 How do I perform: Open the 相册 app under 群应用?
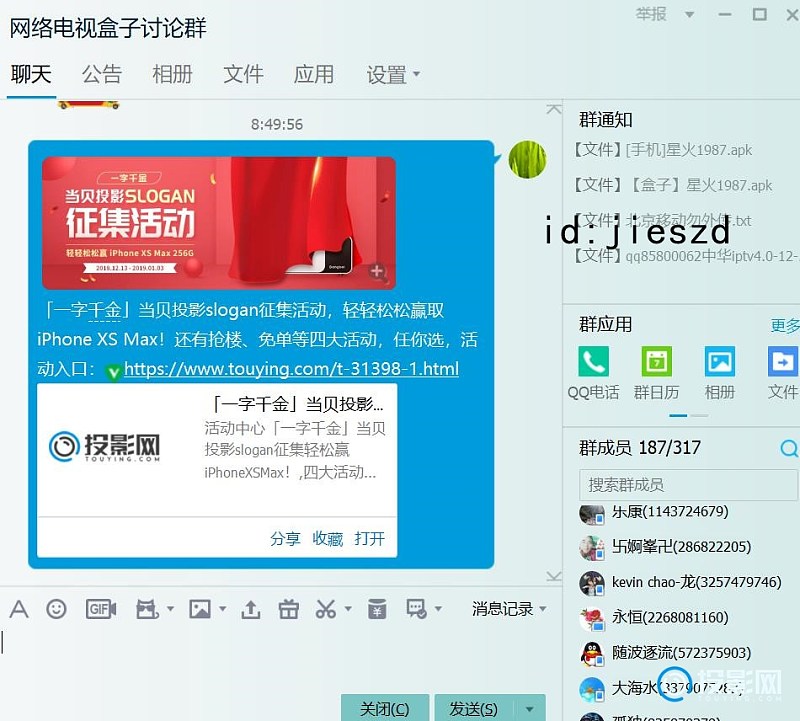[720, 361]
